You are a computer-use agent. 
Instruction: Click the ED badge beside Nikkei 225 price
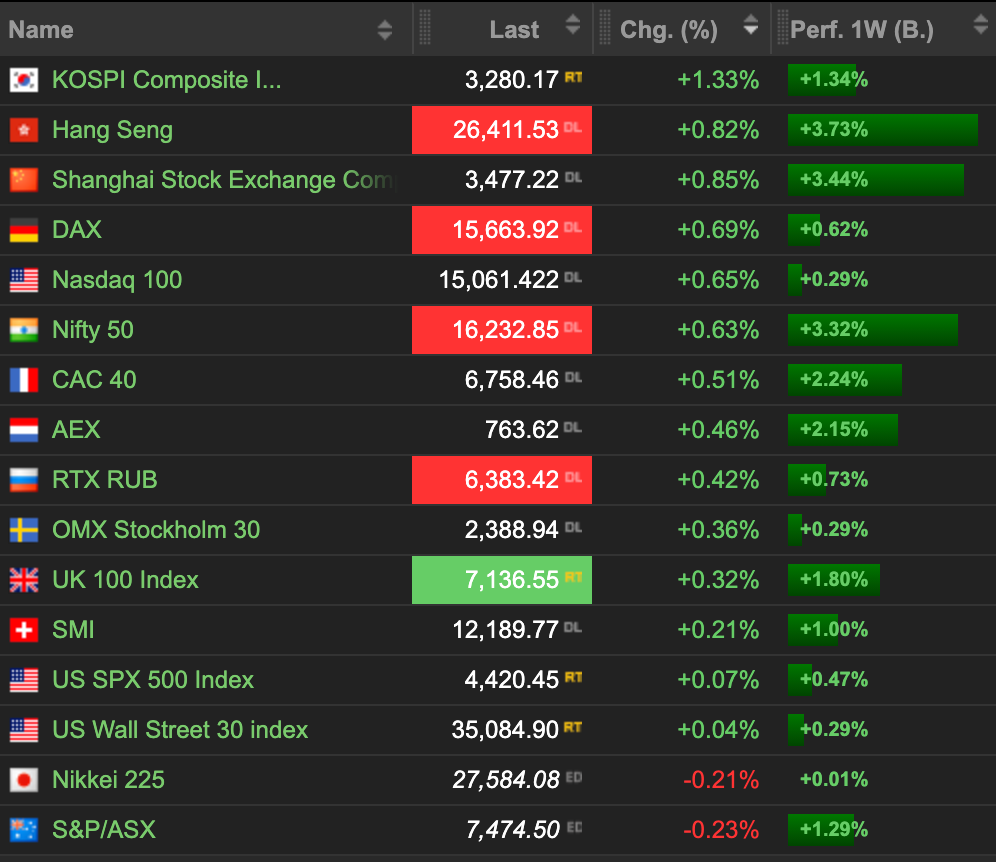(574, 778)
